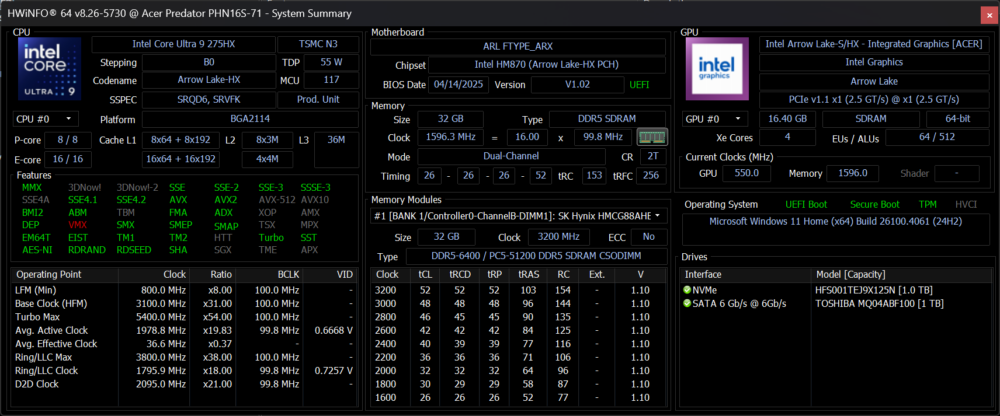Click the Mode Dual-Channel field

tap(511, 157)
